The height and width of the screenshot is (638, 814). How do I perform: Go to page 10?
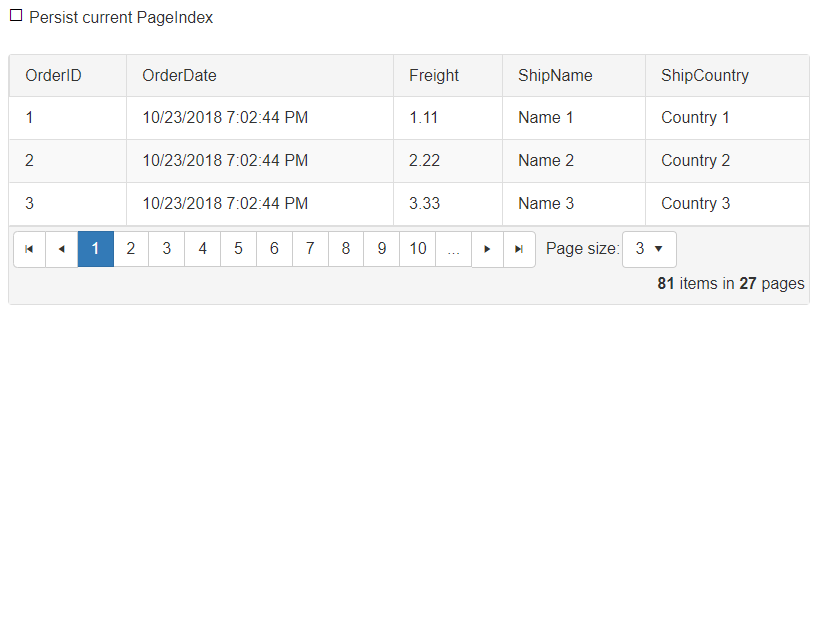[417, 249]
